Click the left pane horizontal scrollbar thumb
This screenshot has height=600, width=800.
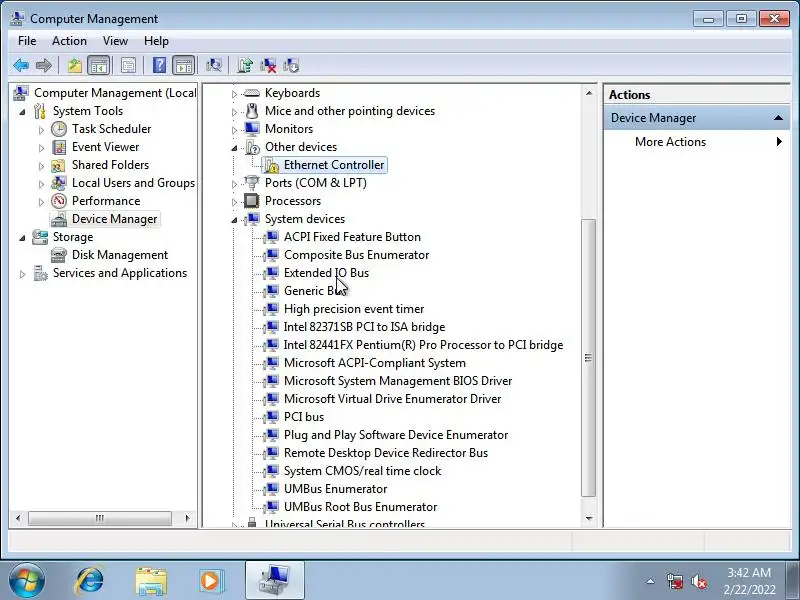99,518
